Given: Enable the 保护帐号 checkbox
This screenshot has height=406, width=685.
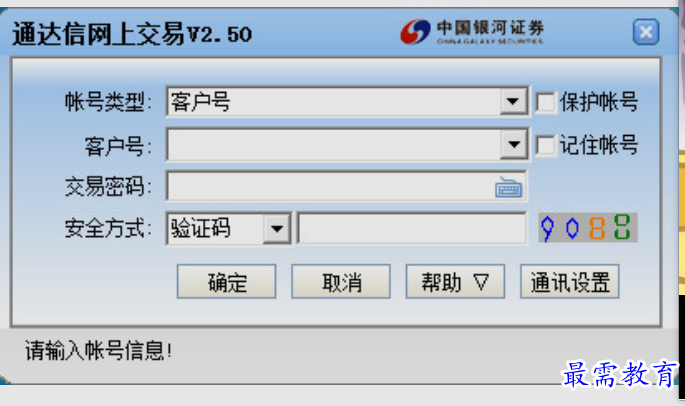Looking at the screenshot, I should tap(546, 103).
